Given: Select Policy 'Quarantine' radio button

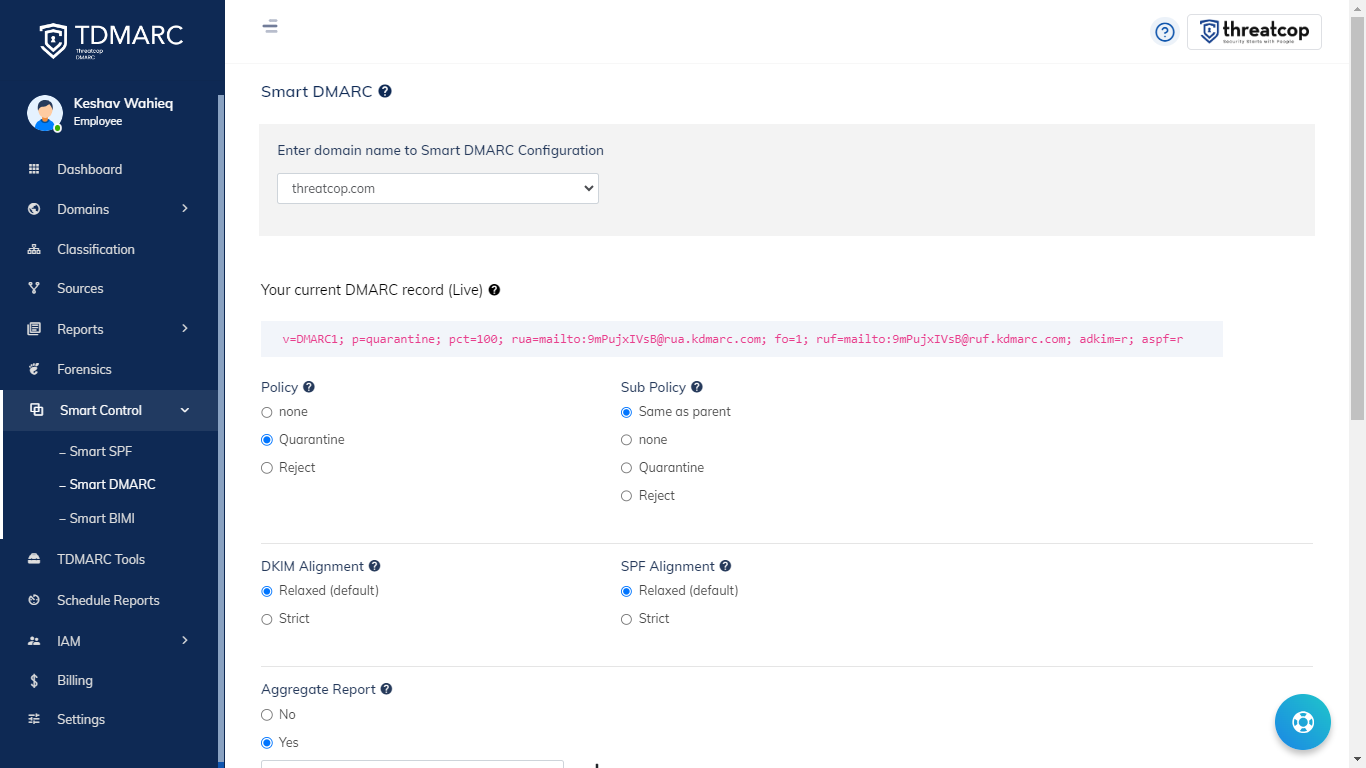Looking at the screenshot, I should click(267, 440).
